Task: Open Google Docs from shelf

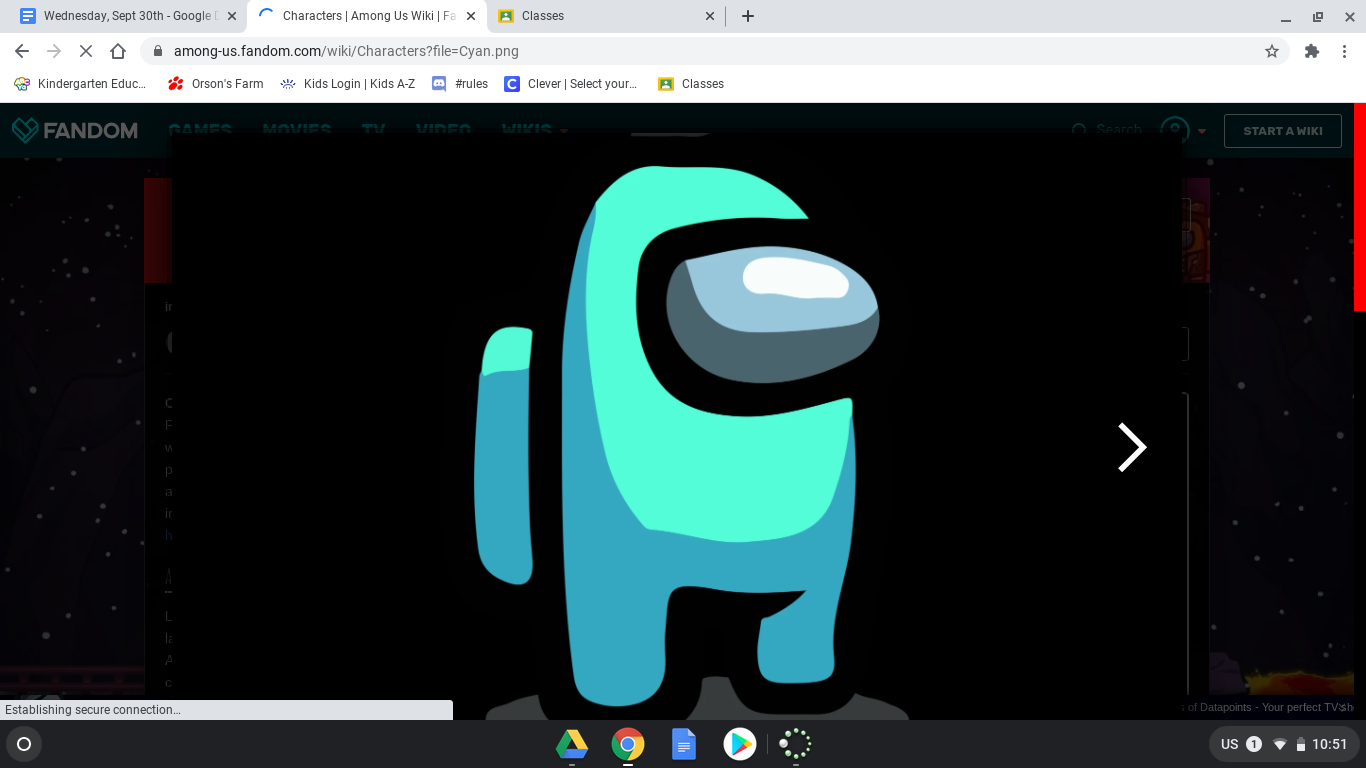Action: (684, 744)
